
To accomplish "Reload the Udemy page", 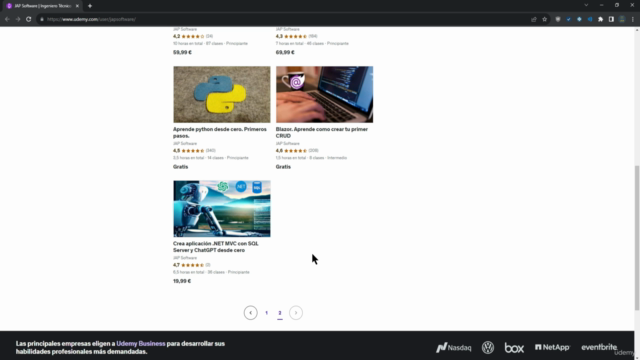I will (29, 19).
